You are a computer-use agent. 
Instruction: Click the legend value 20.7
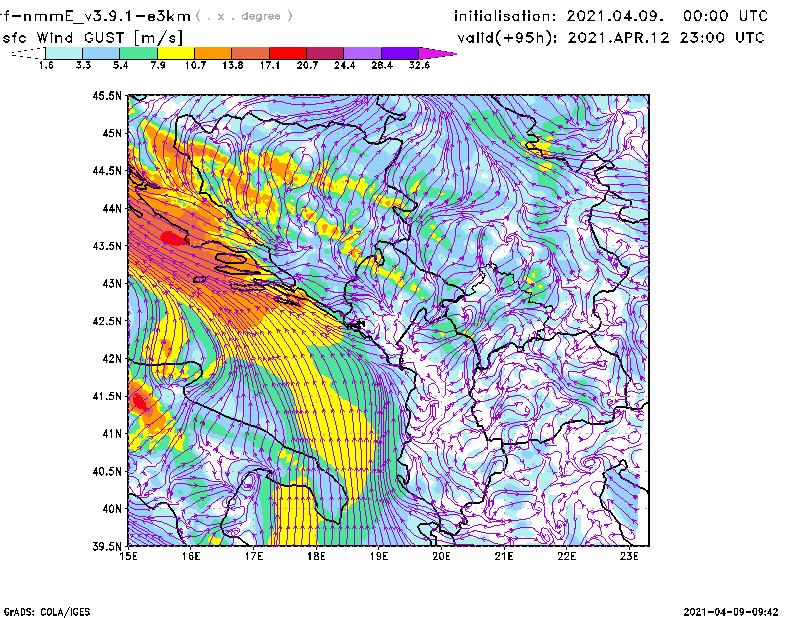[x=307, y=65]
